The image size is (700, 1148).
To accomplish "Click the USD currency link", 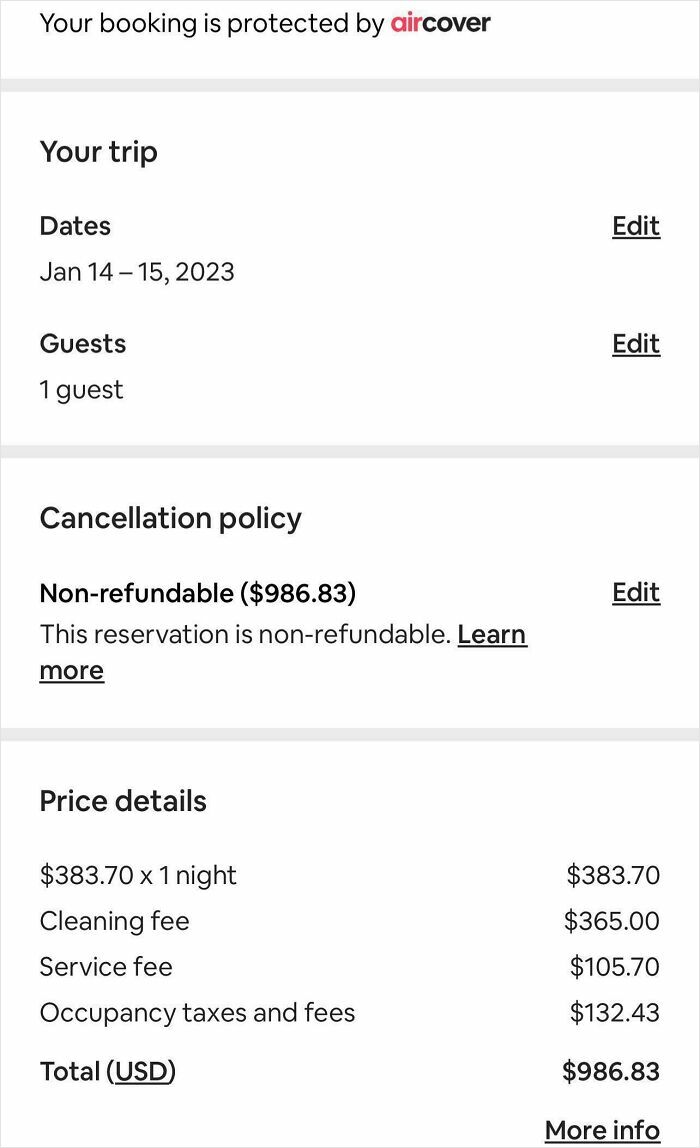I will tap(141, 1072).
